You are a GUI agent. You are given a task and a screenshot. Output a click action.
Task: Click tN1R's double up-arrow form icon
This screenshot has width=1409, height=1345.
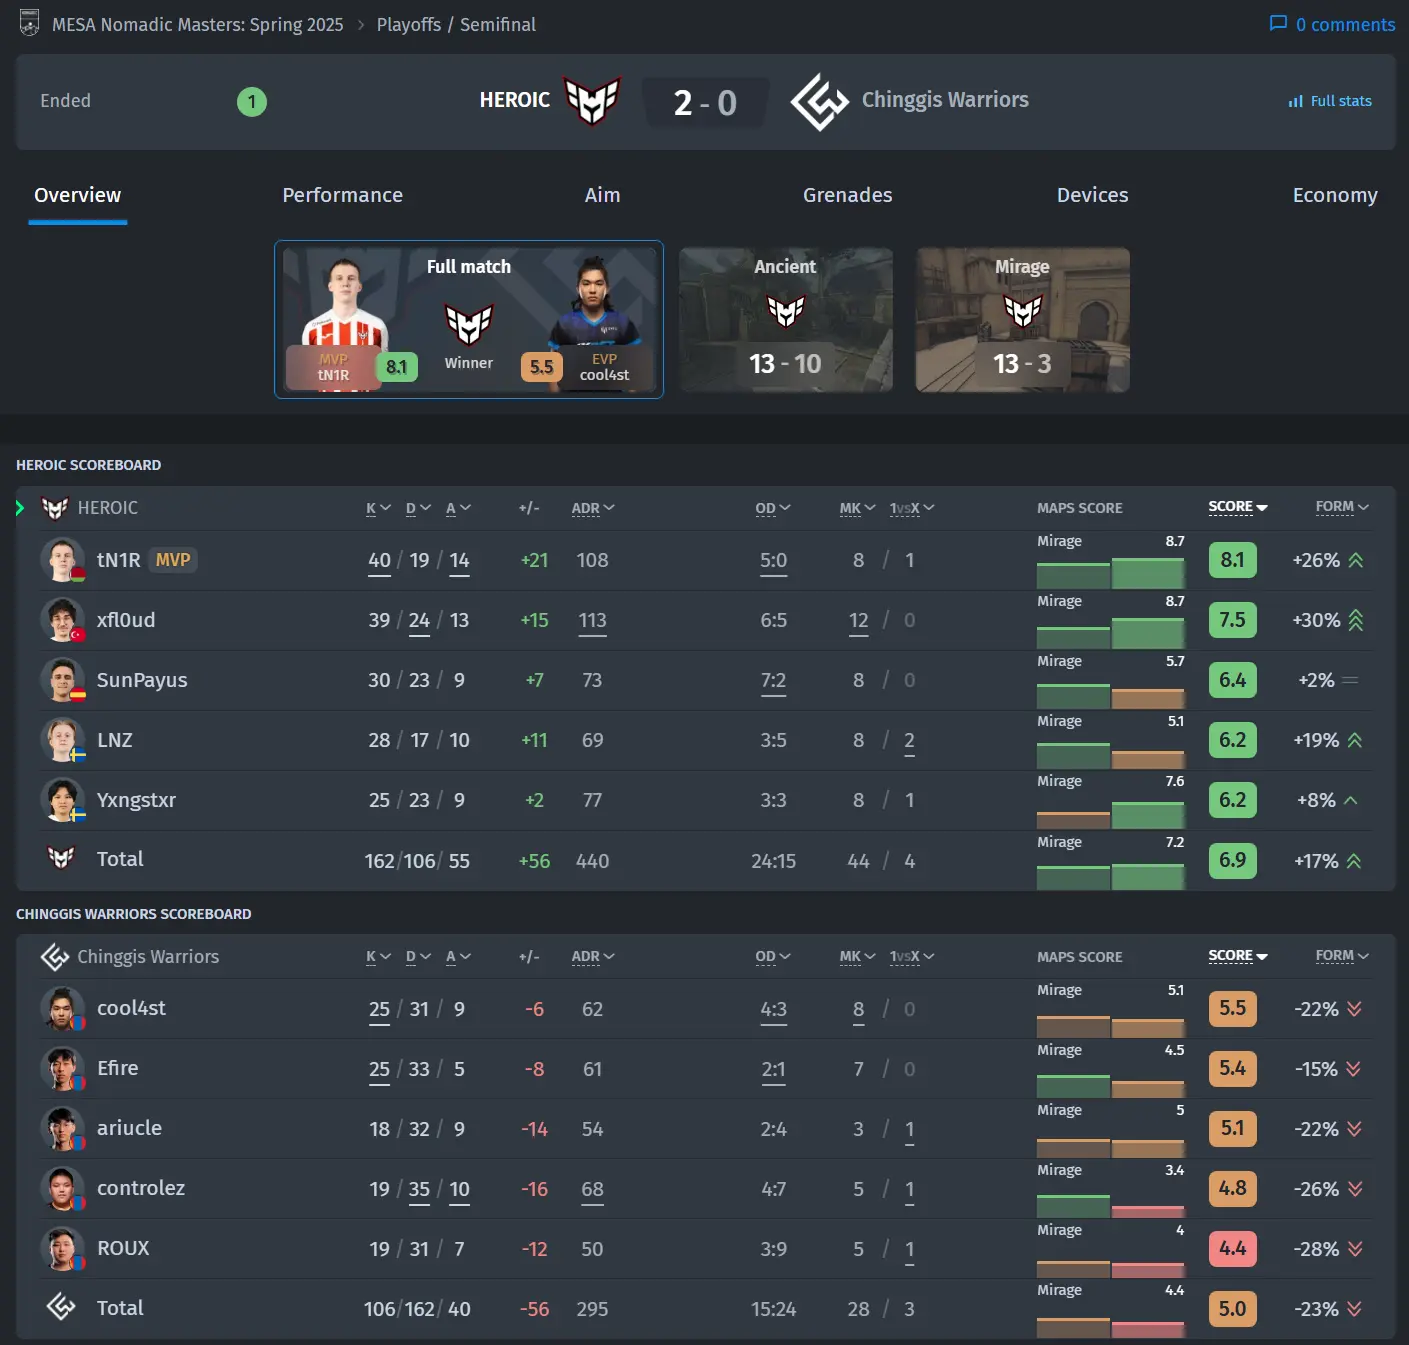tap(1356, 560)
